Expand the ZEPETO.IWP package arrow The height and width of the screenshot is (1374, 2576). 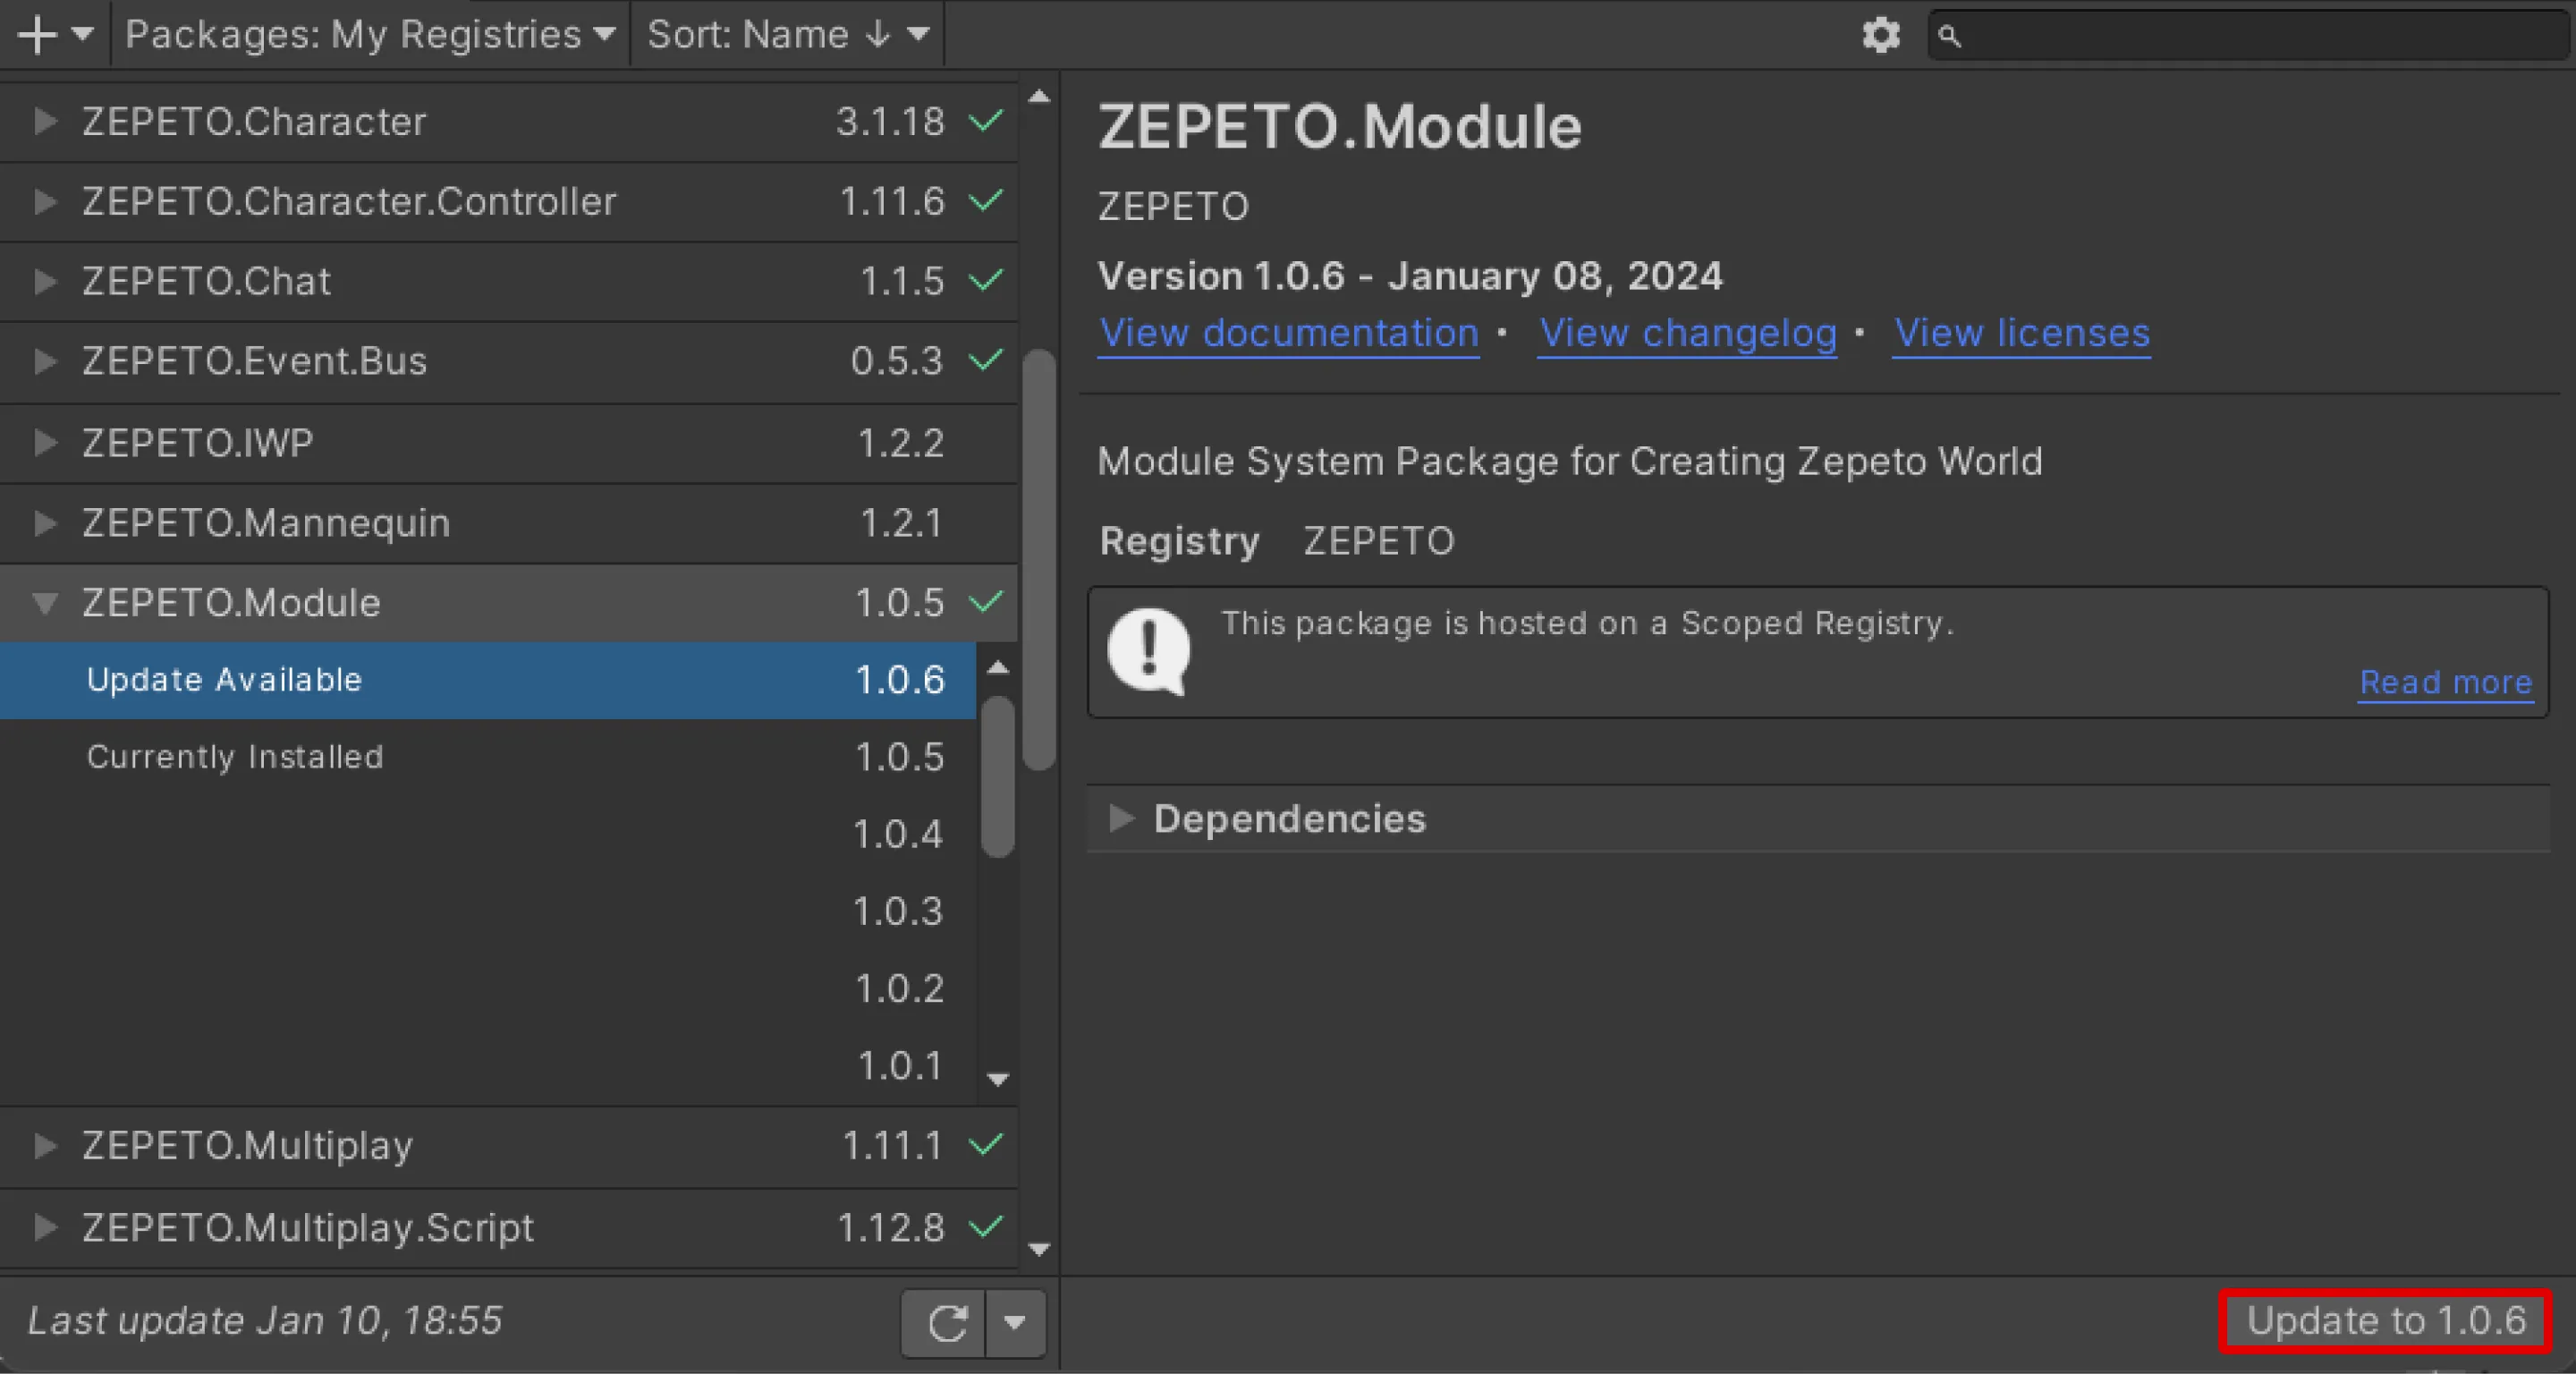(44, 442)
